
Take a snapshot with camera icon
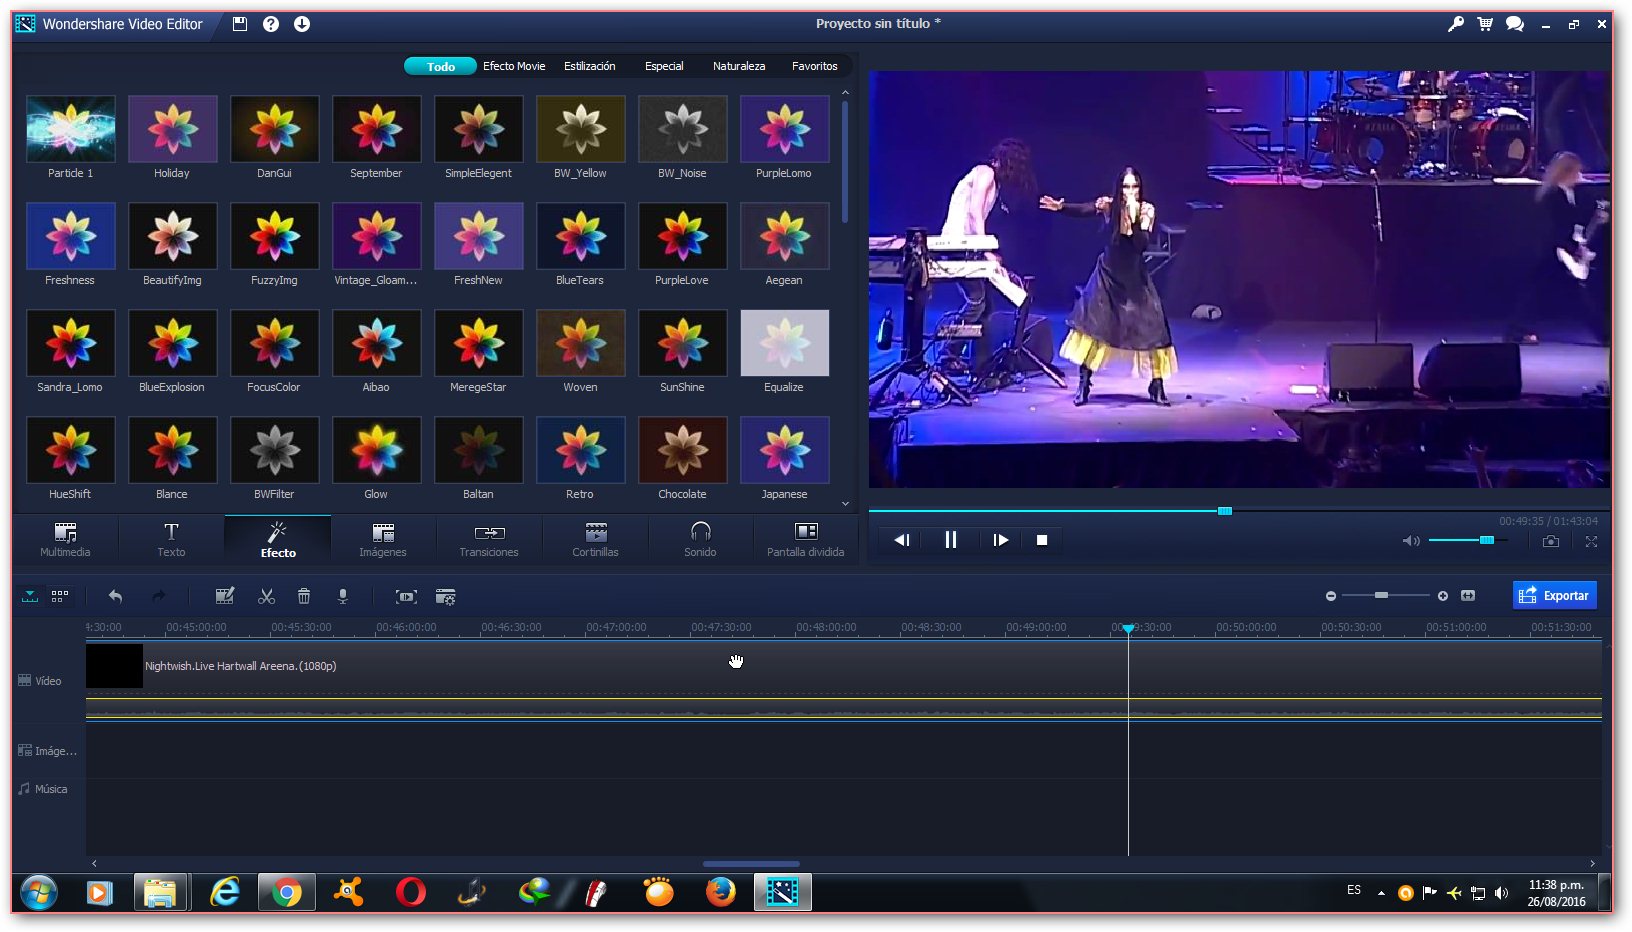click(1550, 541)
